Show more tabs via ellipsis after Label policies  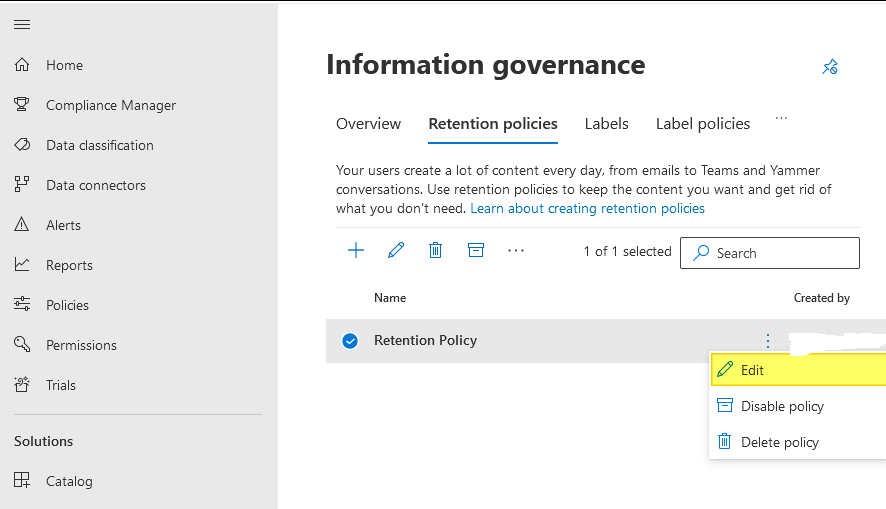[x=781, y=118]
